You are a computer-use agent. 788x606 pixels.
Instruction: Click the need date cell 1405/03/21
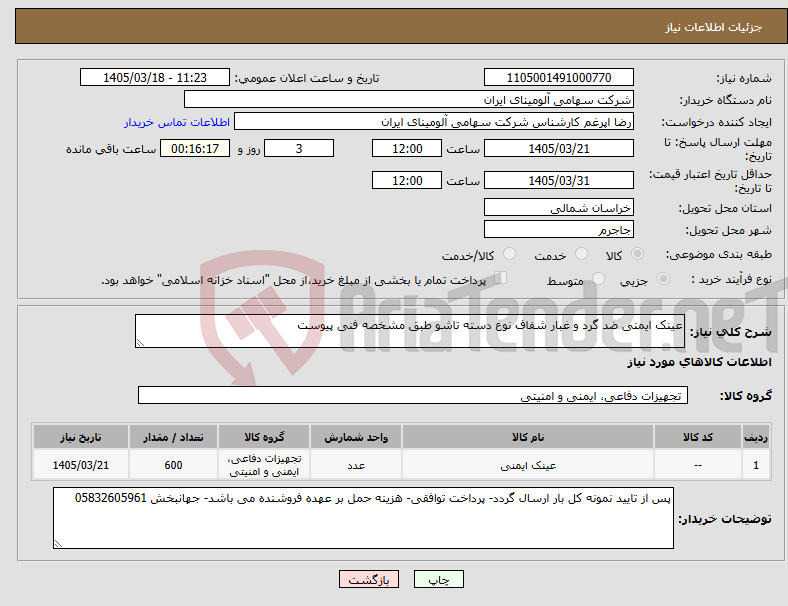coord(81,465)
